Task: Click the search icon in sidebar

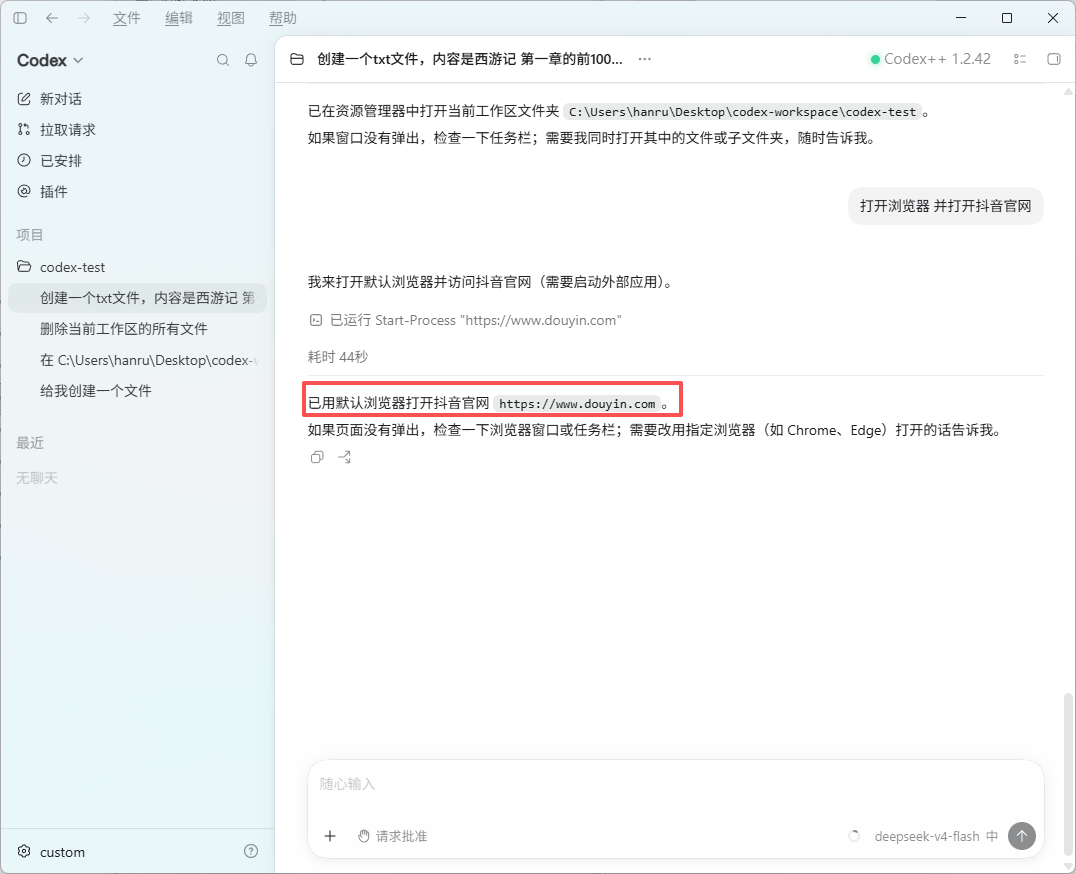Action: [223, 60]
